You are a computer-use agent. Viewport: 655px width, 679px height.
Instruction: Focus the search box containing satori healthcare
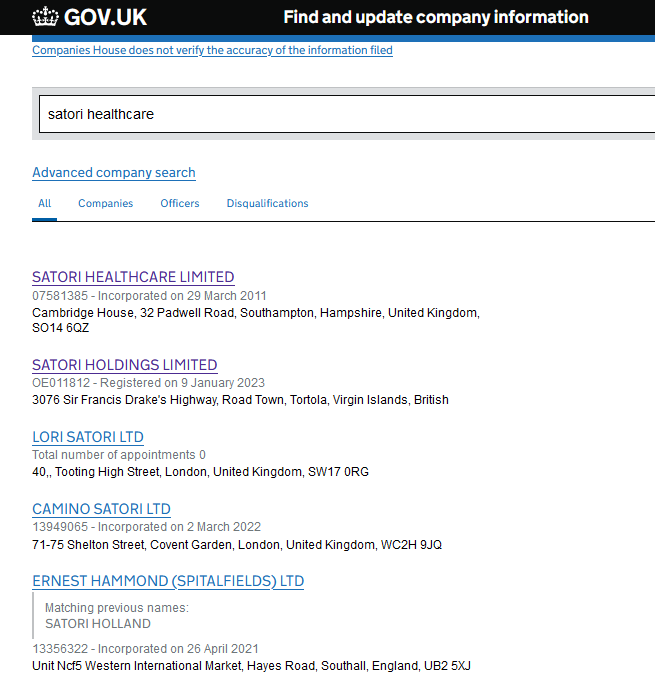click(347, 114)
